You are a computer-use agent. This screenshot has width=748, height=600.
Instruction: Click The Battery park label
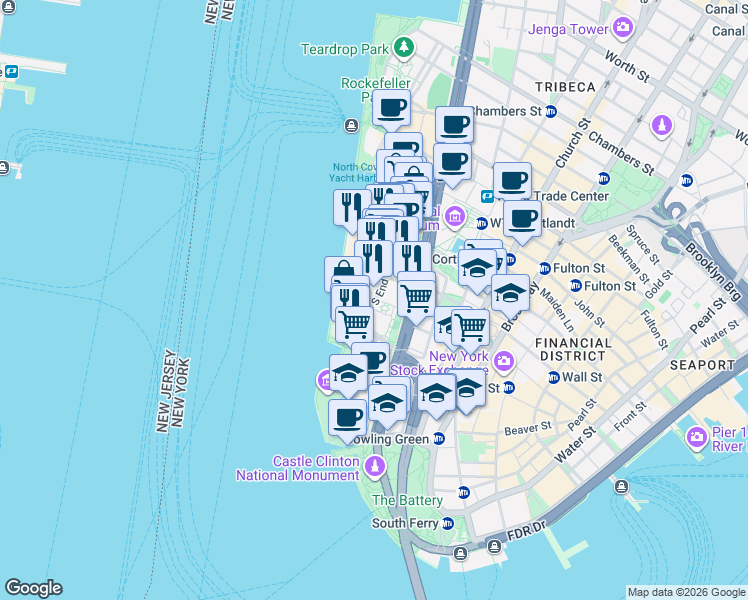(x=407, y=500)
